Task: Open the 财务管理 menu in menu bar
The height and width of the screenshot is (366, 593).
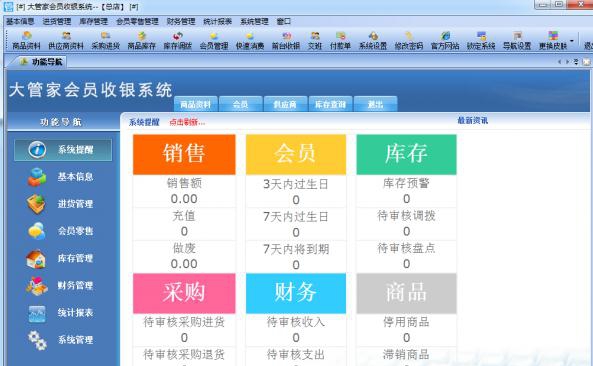Action: tap(181, 22)
